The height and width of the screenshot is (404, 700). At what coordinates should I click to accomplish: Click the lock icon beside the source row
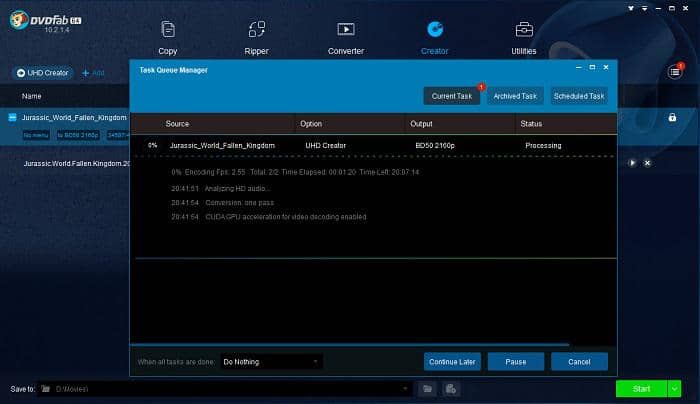672,117
